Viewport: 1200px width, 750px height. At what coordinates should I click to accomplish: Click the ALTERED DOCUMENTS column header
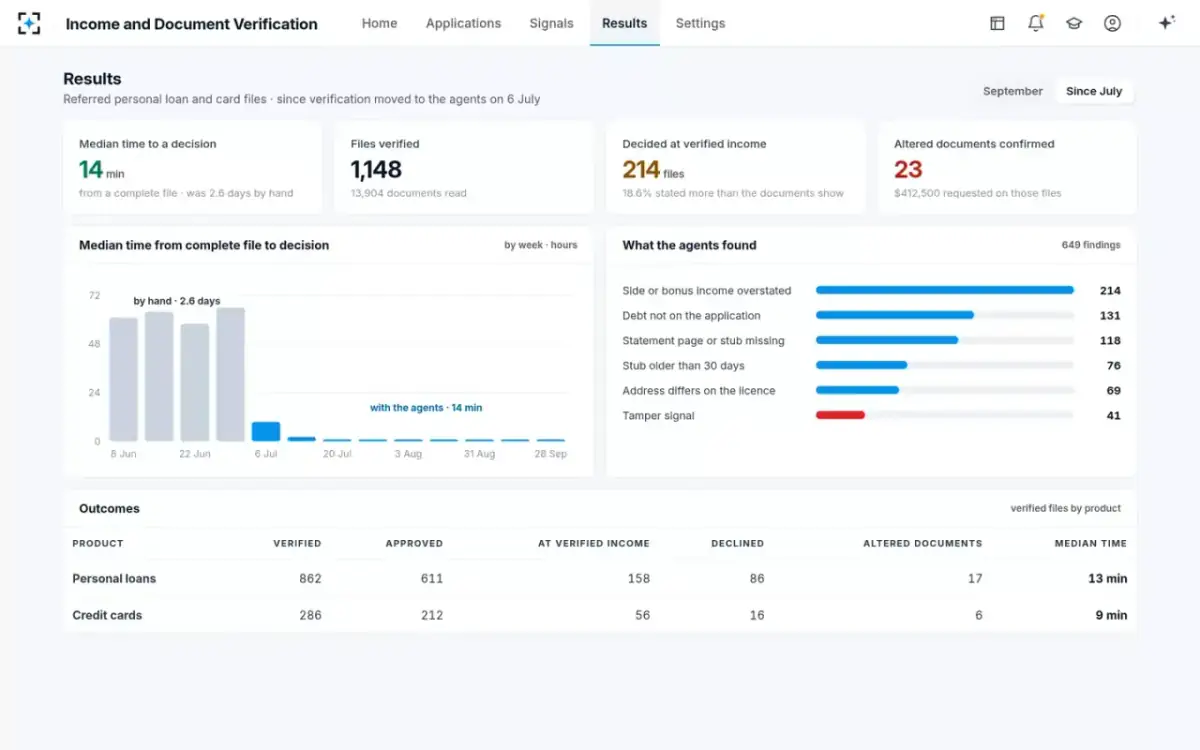[x=923, y=543]
